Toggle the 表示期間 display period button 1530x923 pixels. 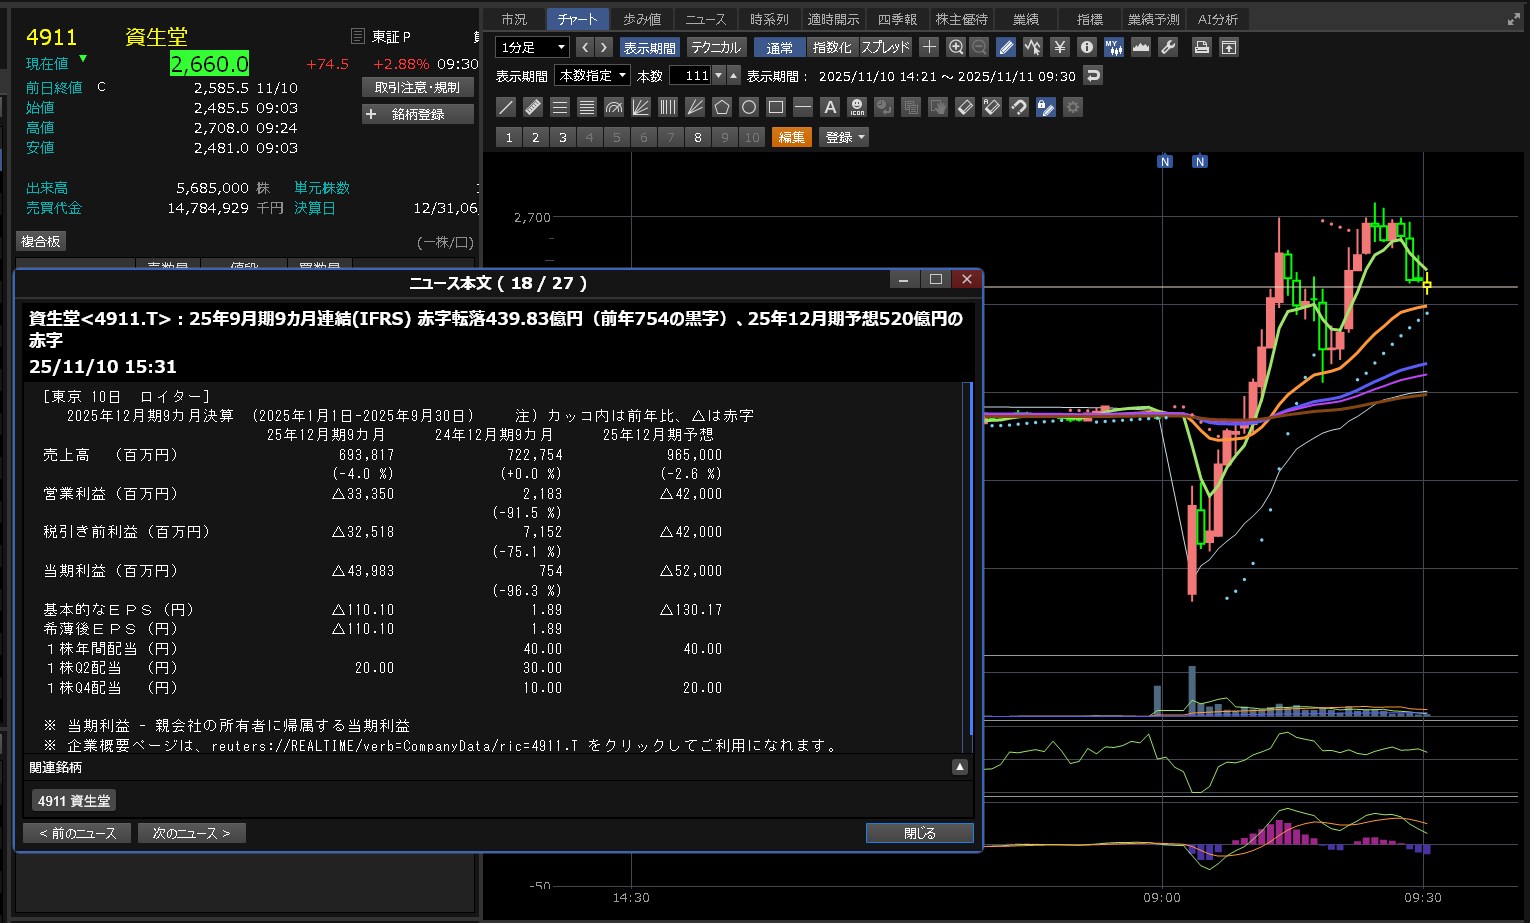pos(649,47)
